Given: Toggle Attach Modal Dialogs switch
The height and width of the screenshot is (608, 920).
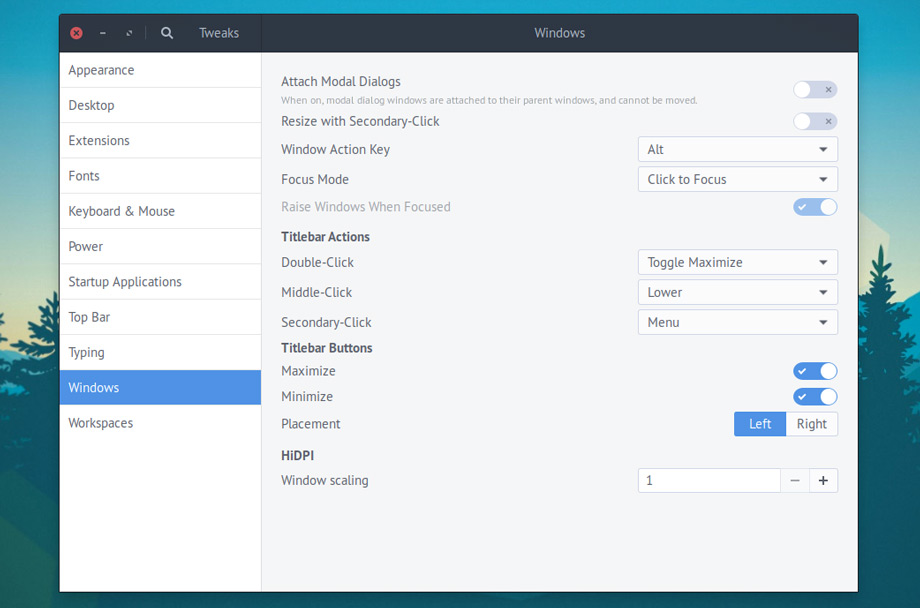Looking at the screenshot, I should tap(815, 90).
